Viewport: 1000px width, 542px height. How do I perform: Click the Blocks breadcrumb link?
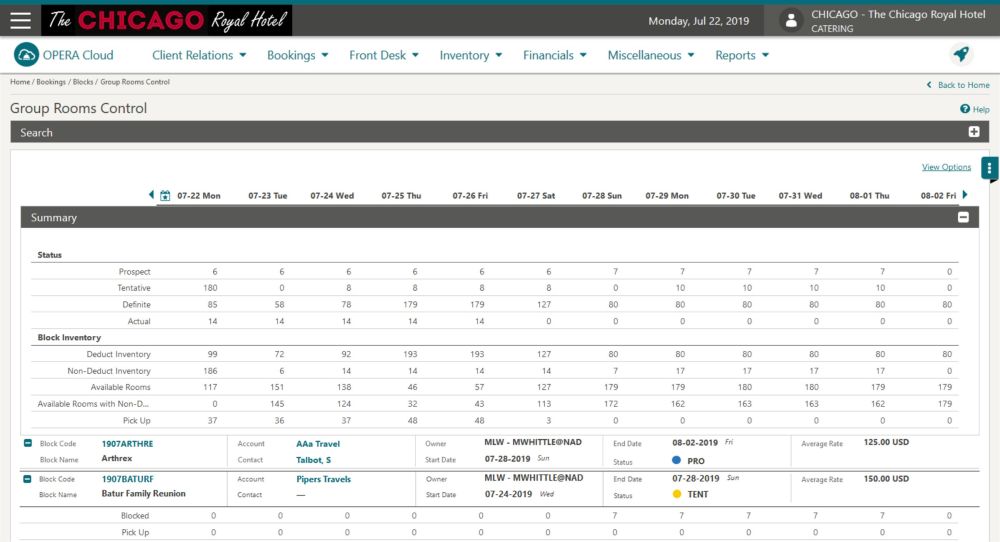click(x=83, y=82)
